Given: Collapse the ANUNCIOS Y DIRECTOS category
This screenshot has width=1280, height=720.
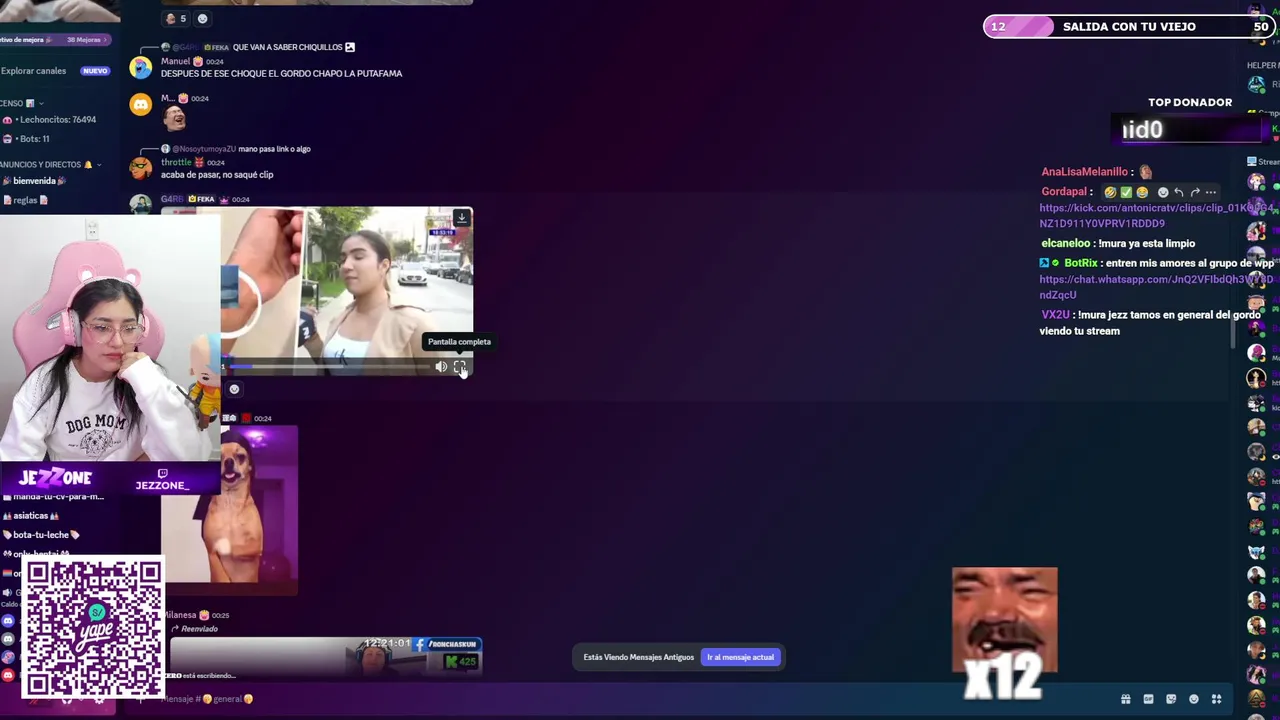Looking at the screenshot, I should pos(50,164).
